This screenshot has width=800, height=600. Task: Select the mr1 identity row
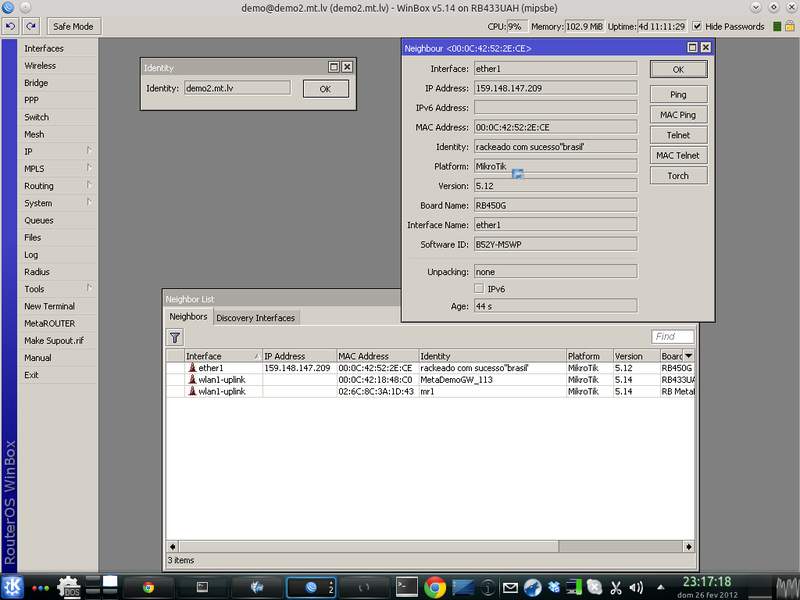[x=431, y=391]
